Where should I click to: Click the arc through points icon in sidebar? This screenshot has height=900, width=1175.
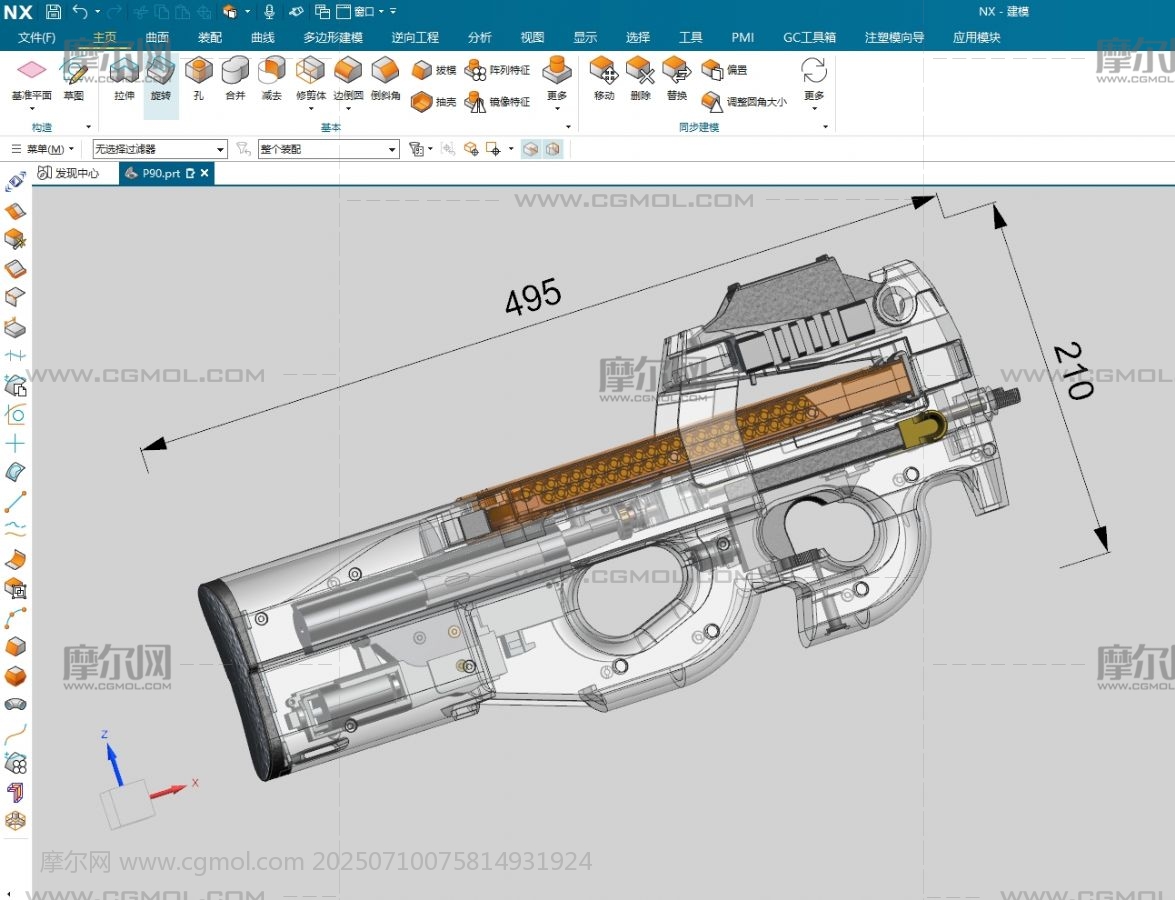[15, 617]
